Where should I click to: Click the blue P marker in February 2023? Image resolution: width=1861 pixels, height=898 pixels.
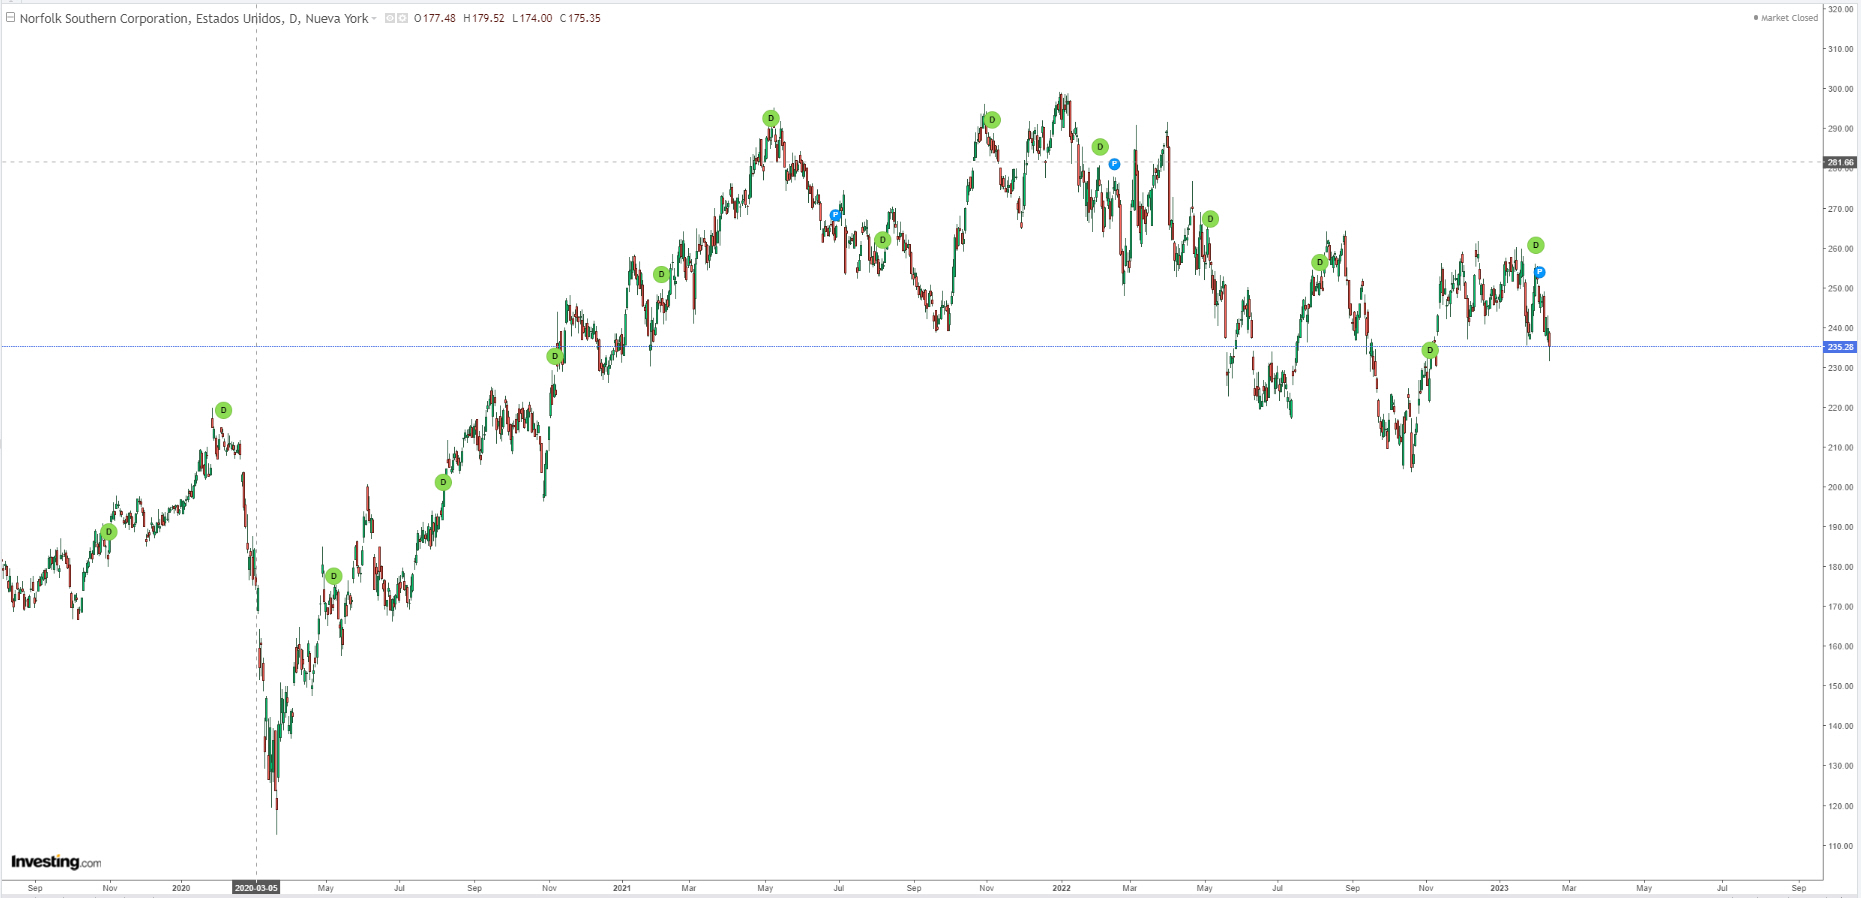1539,273
